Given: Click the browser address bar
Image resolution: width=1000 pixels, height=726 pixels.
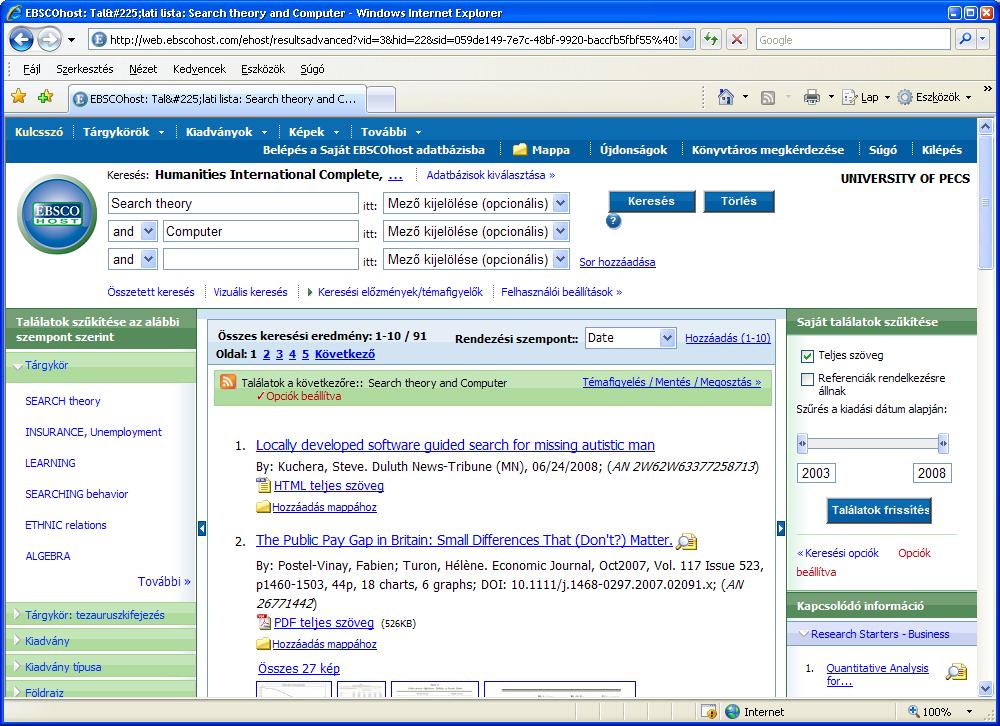Looking at the screenshot, I should click(392, 40).
